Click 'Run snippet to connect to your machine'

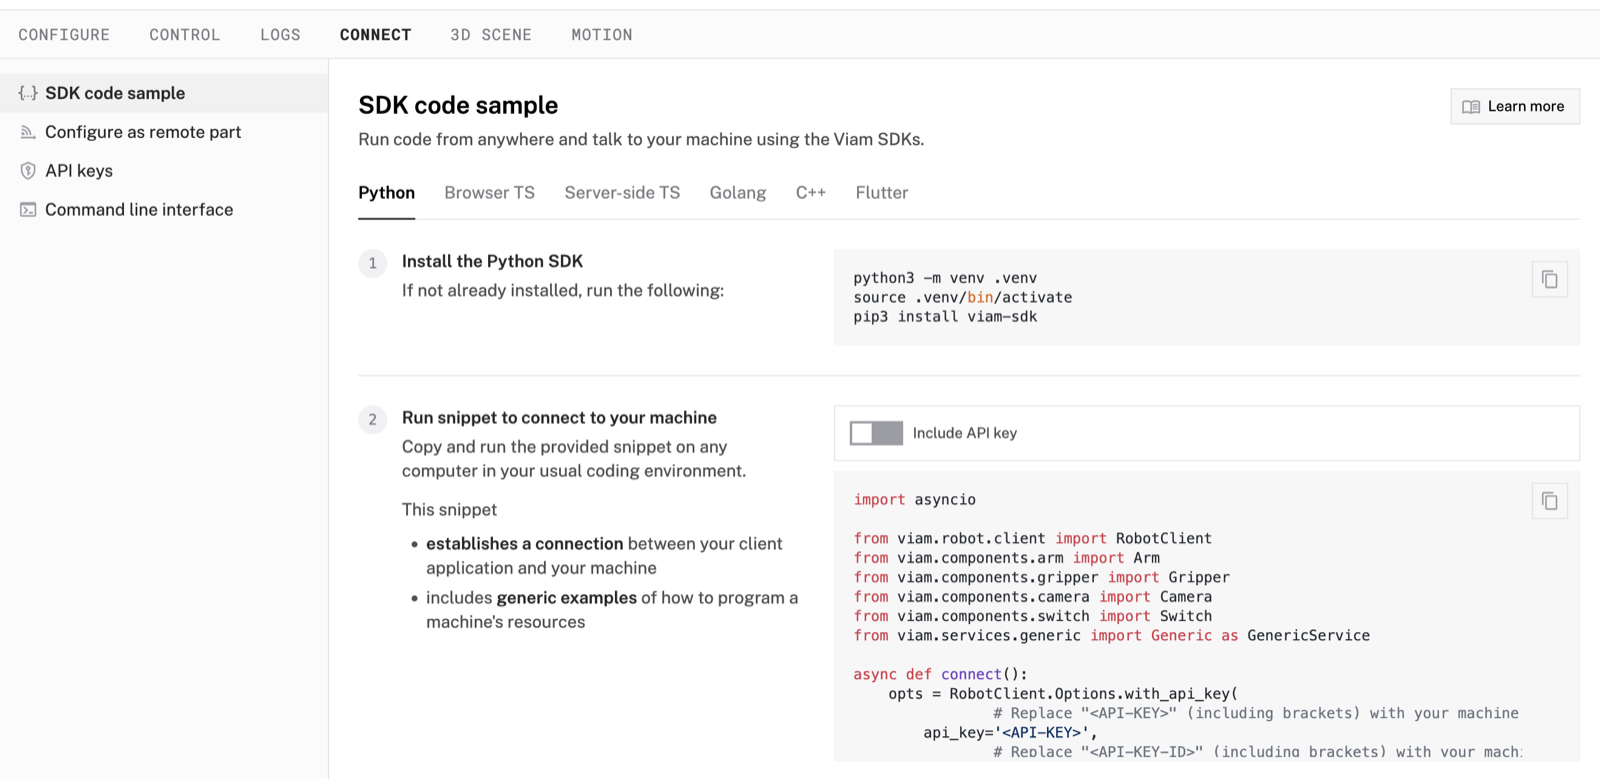(x=559, y=418)
